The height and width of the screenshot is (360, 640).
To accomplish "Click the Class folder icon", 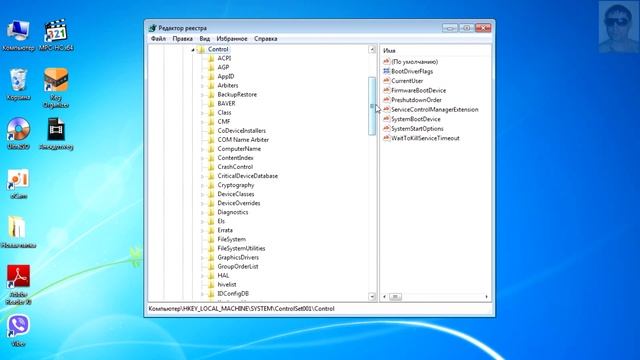I will 211,113.
